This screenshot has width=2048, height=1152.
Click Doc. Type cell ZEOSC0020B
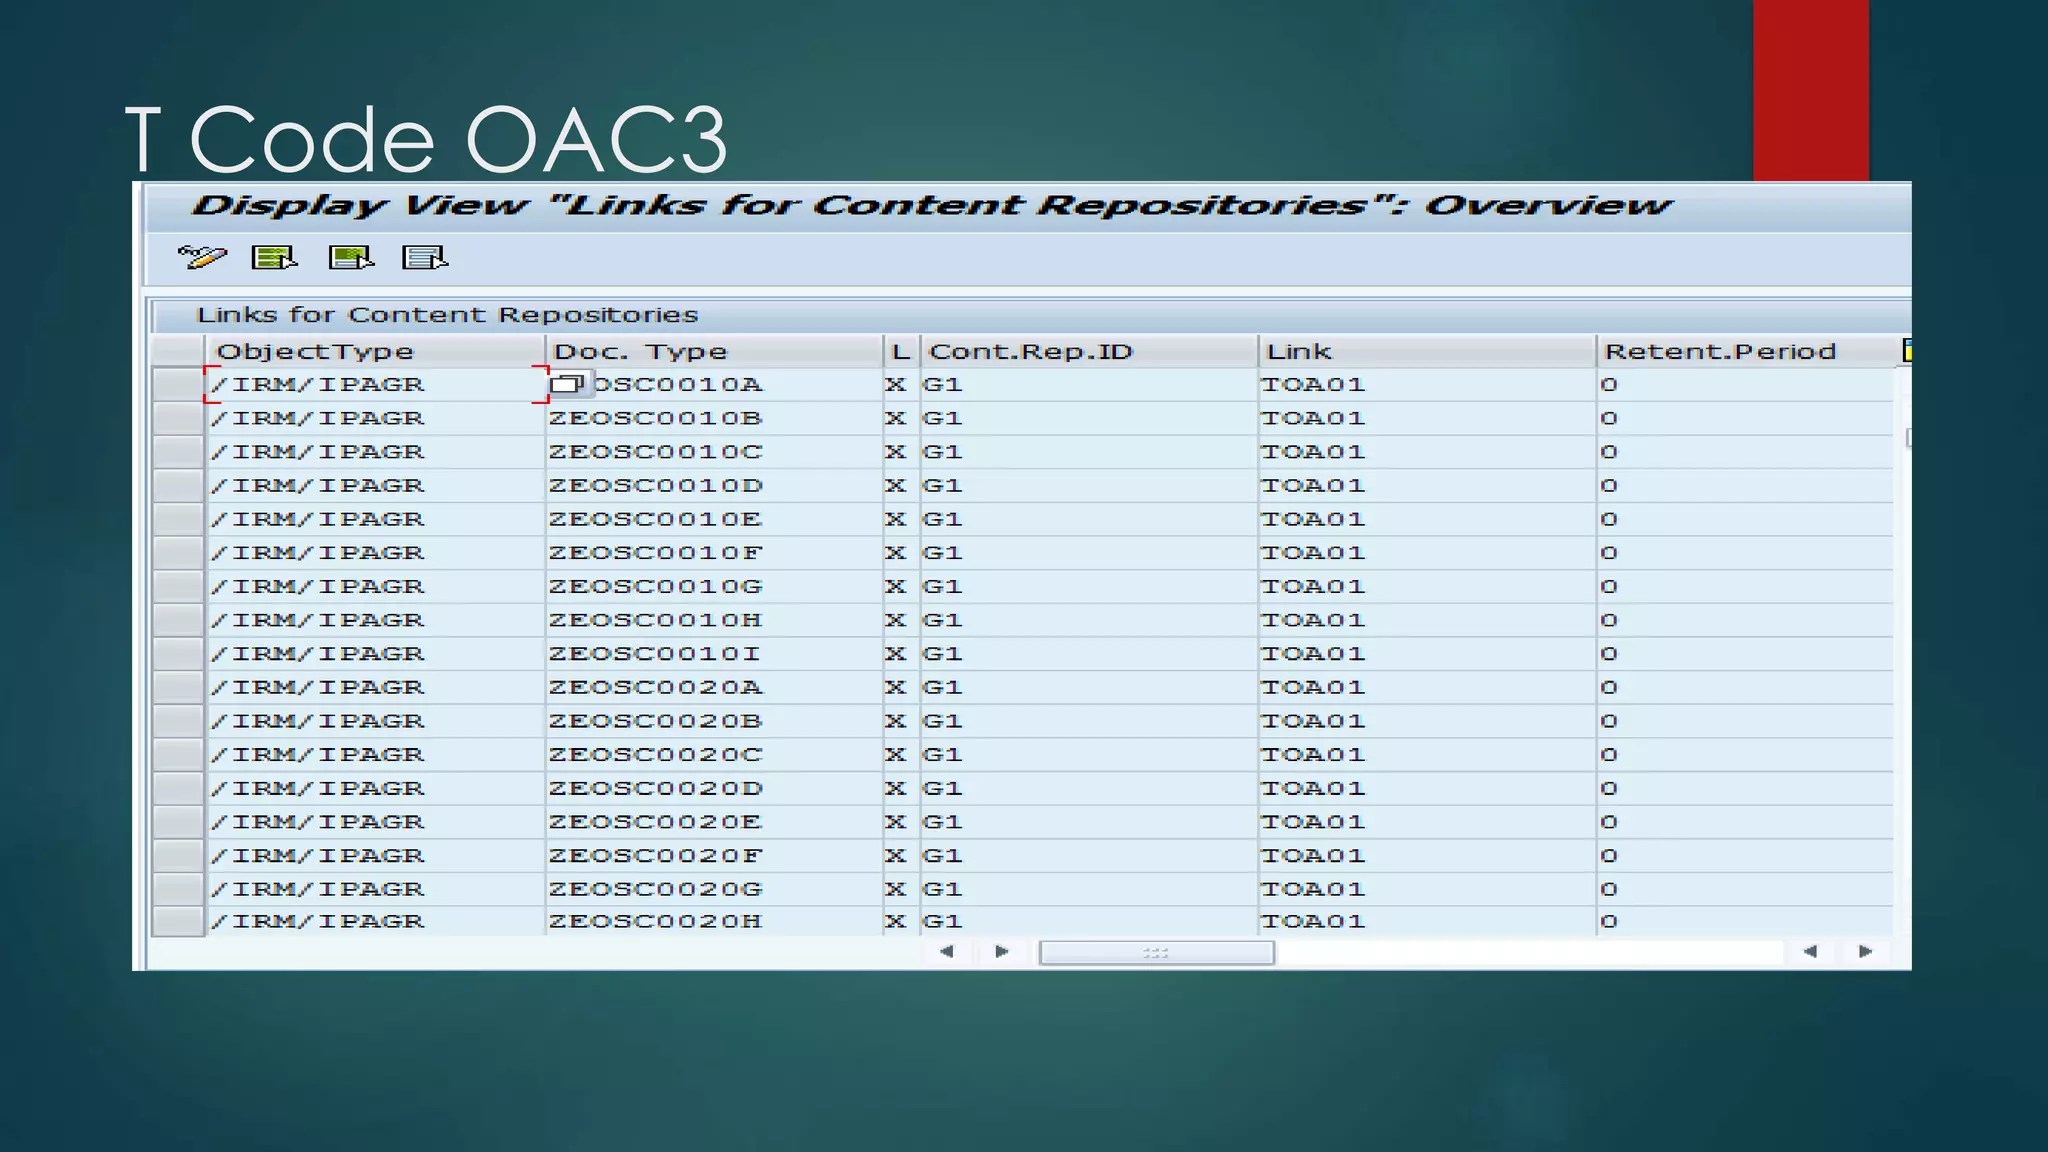coord(714,721)
